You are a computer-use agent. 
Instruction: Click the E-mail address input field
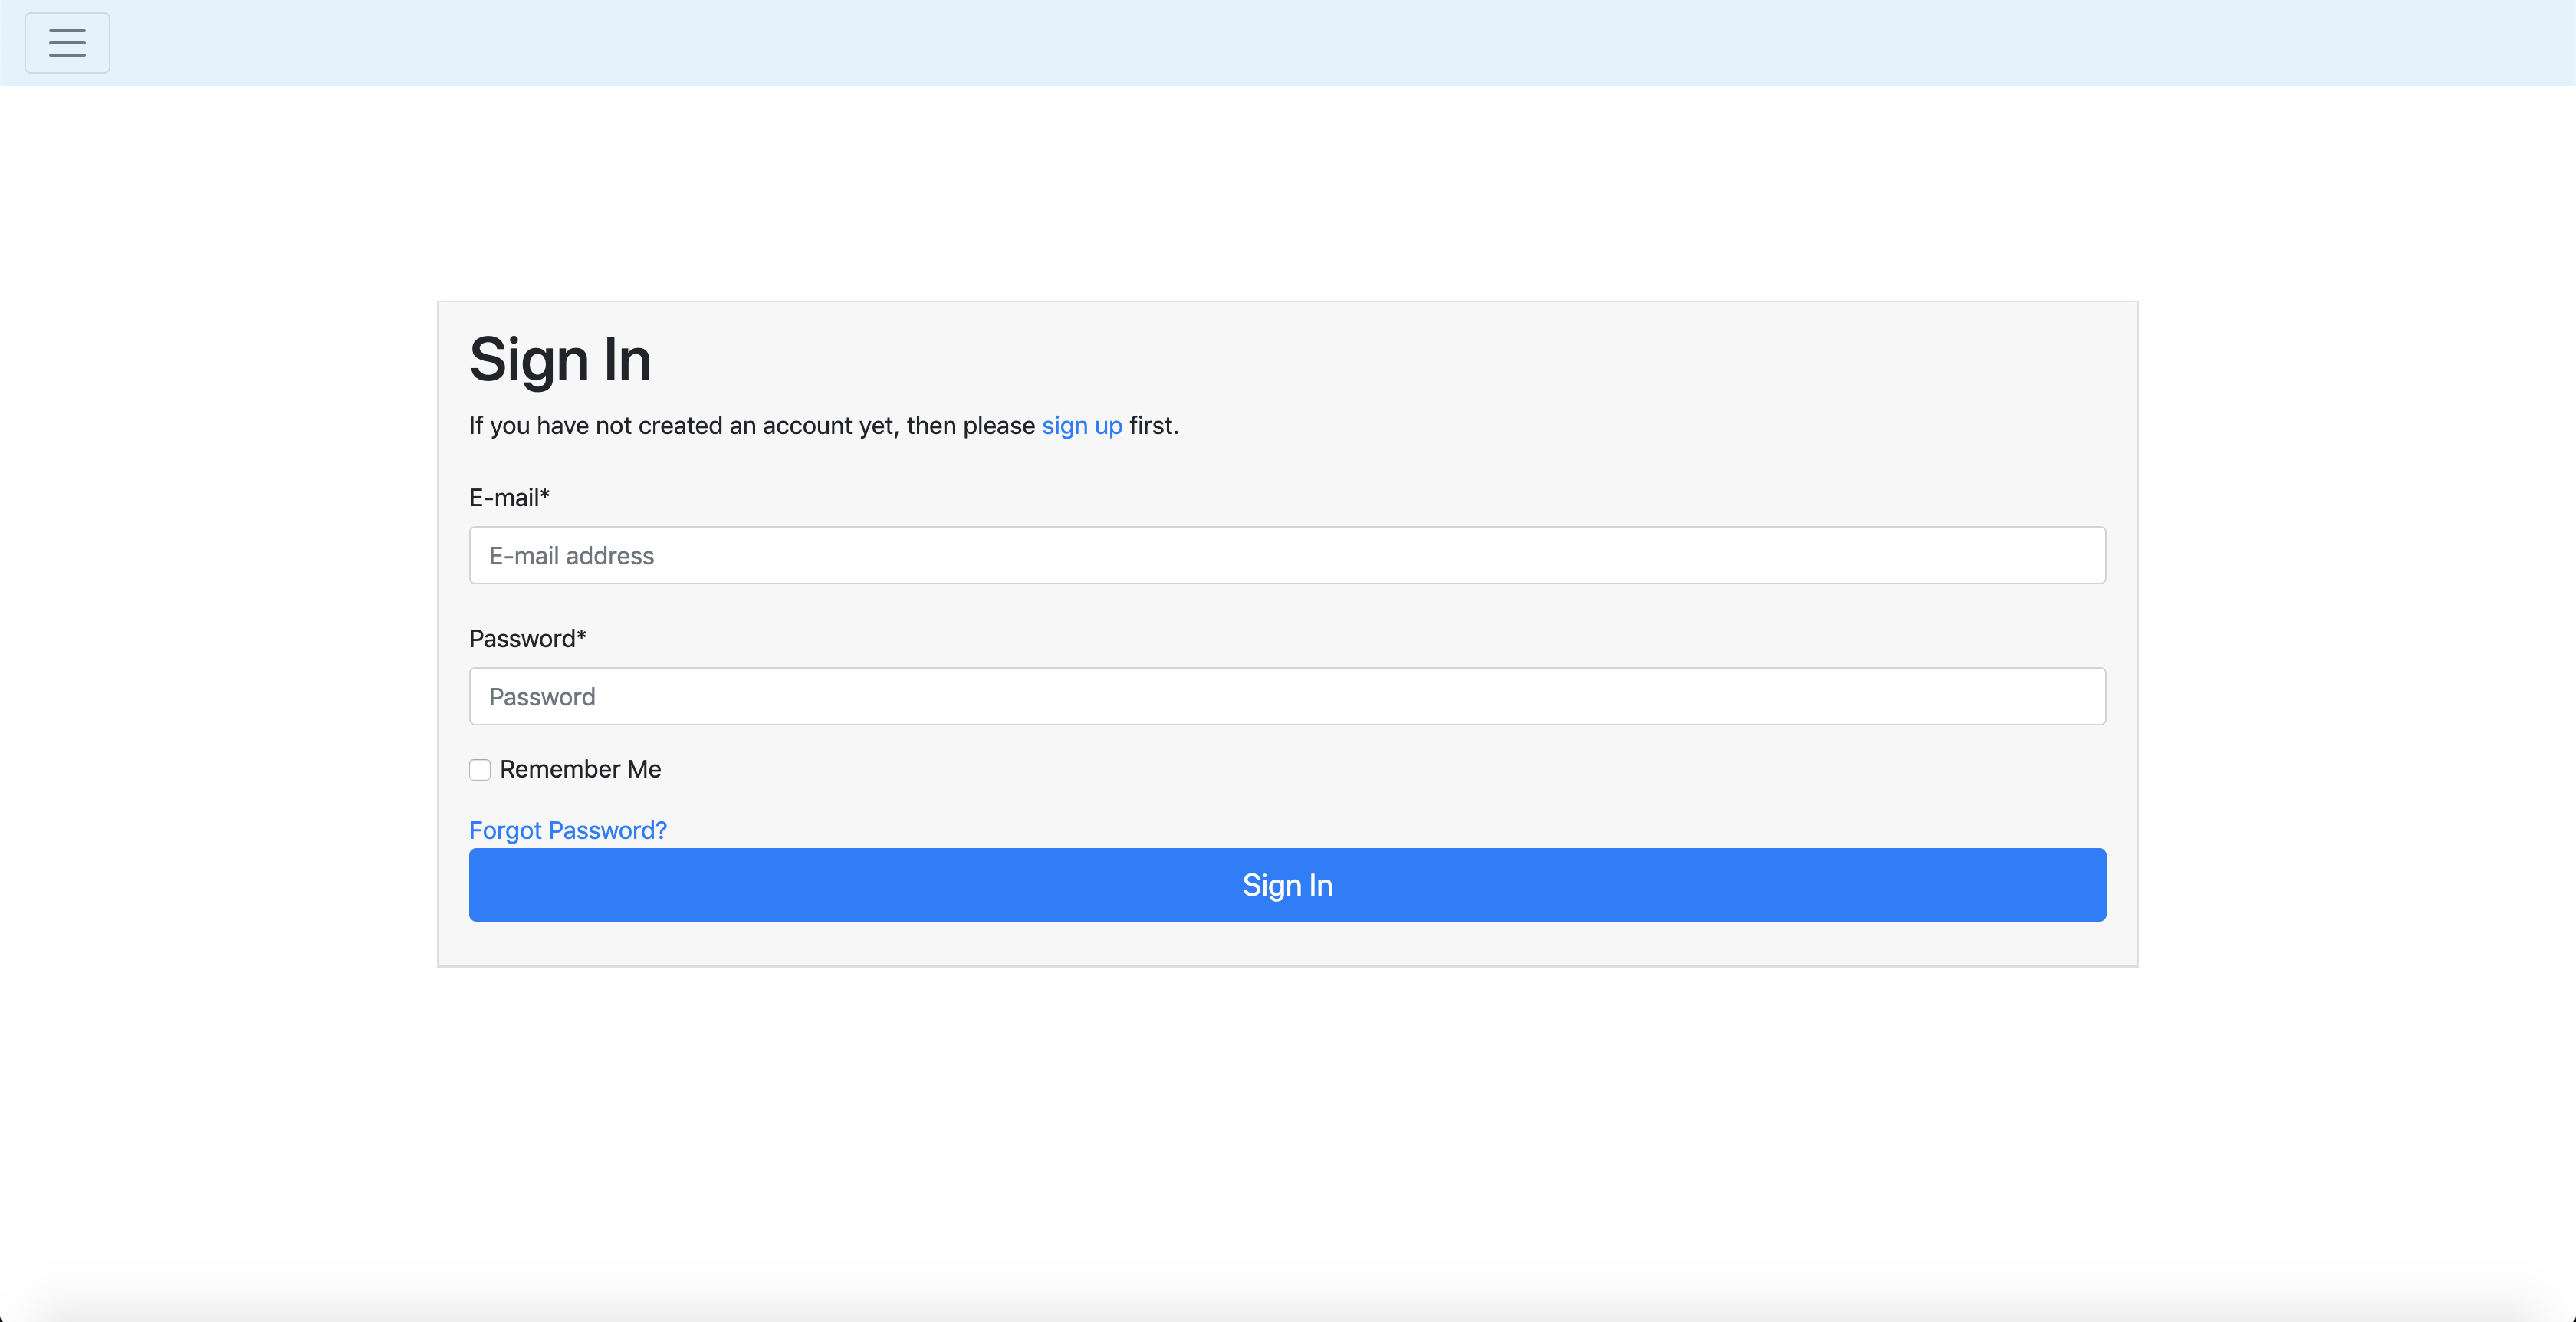1287,555
